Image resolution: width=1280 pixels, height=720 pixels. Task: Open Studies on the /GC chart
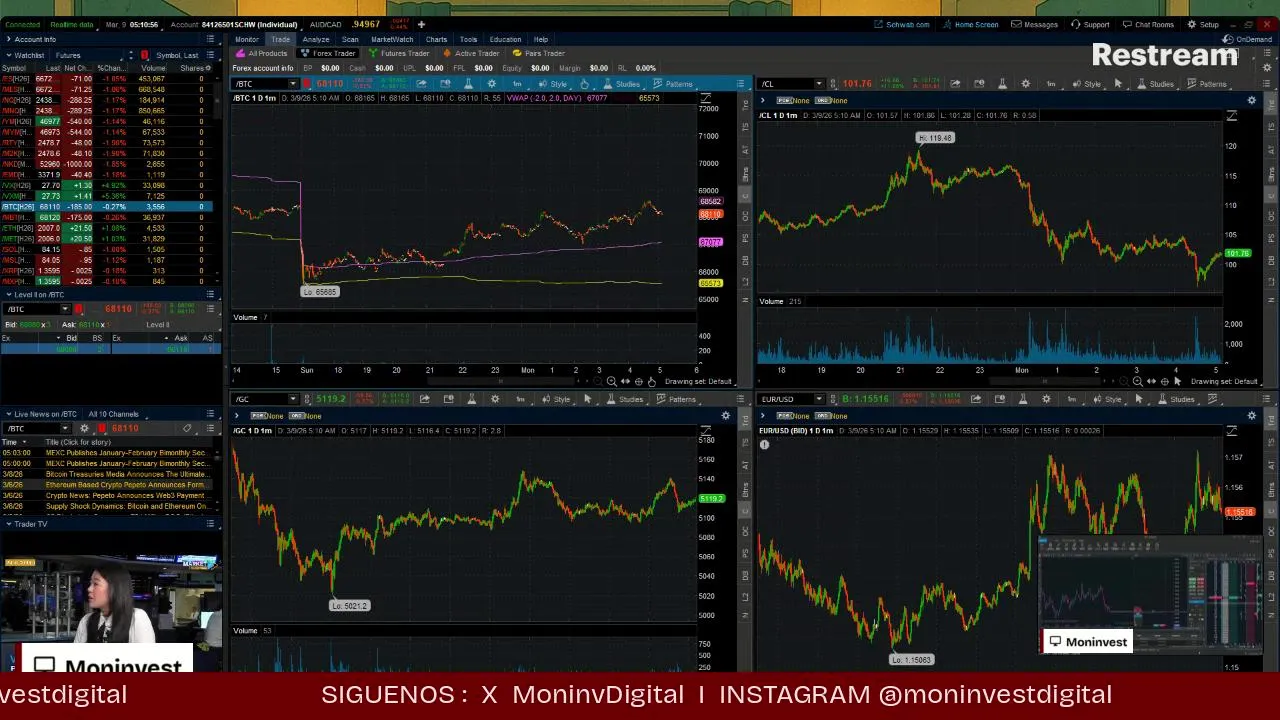[625, 399]
